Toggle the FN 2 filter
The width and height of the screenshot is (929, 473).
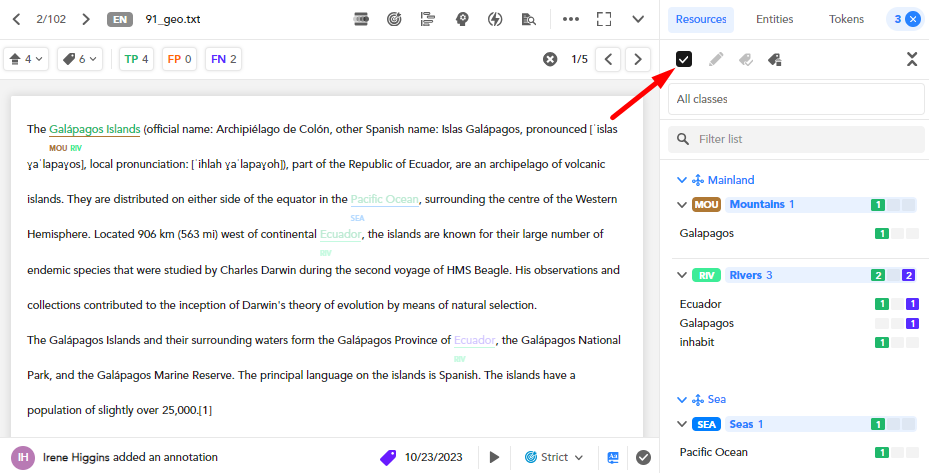tap(223, 59)
